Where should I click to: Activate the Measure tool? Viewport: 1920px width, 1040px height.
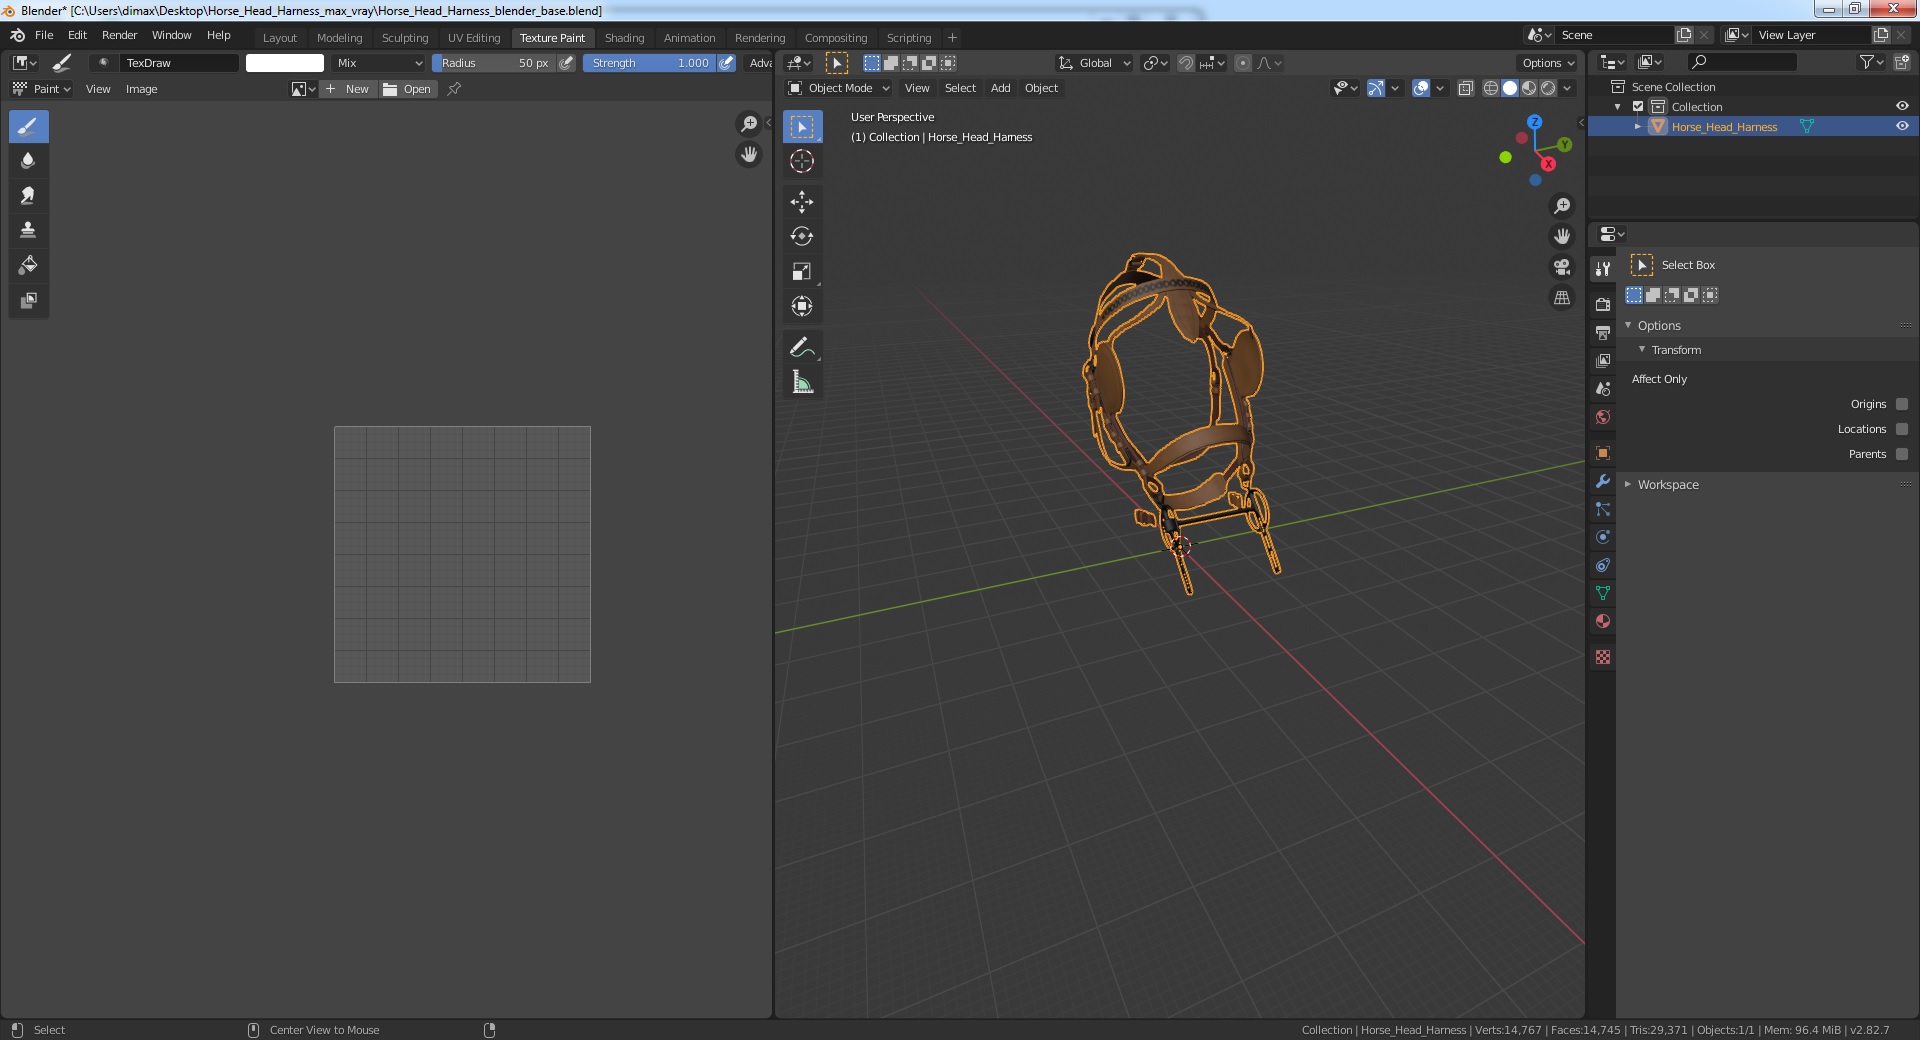pos(802,382)
